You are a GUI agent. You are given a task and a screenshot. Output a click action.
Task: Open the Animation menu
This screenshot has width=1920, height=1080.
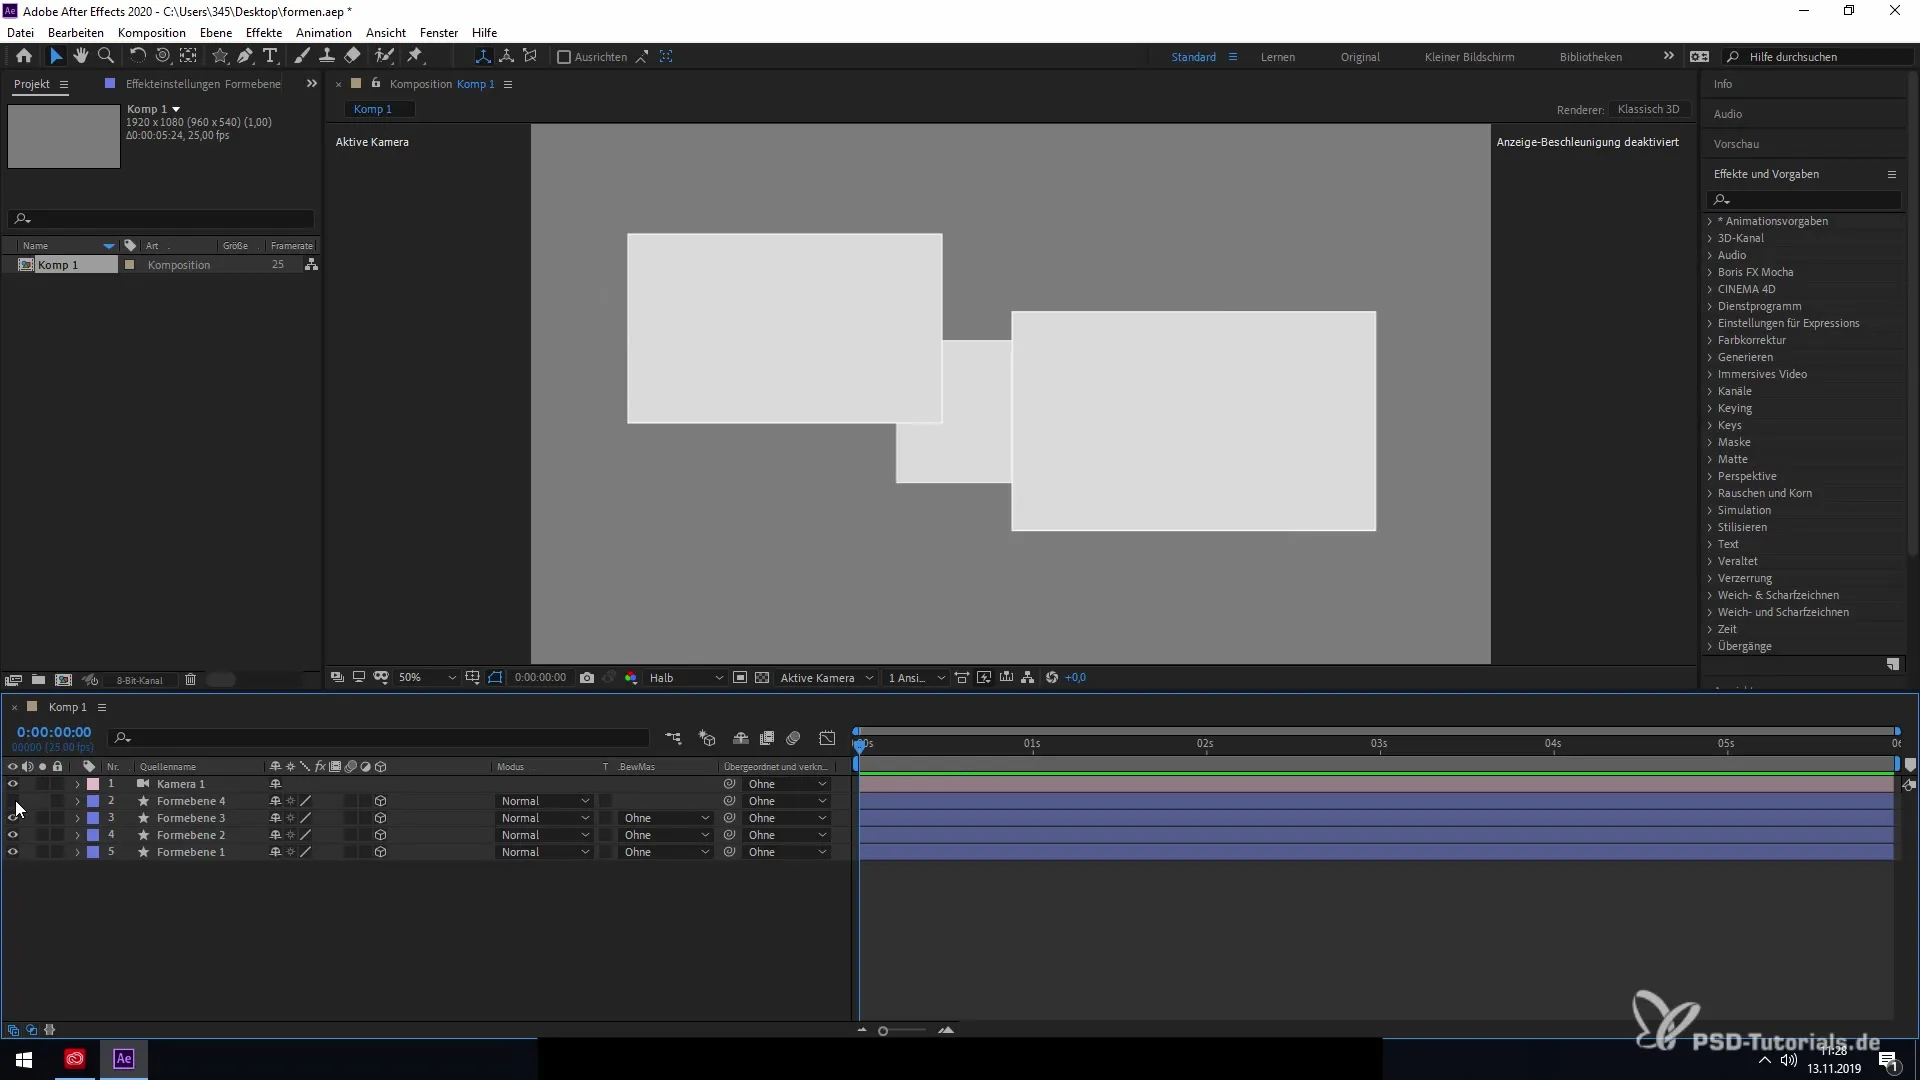[x=324, y=32]
